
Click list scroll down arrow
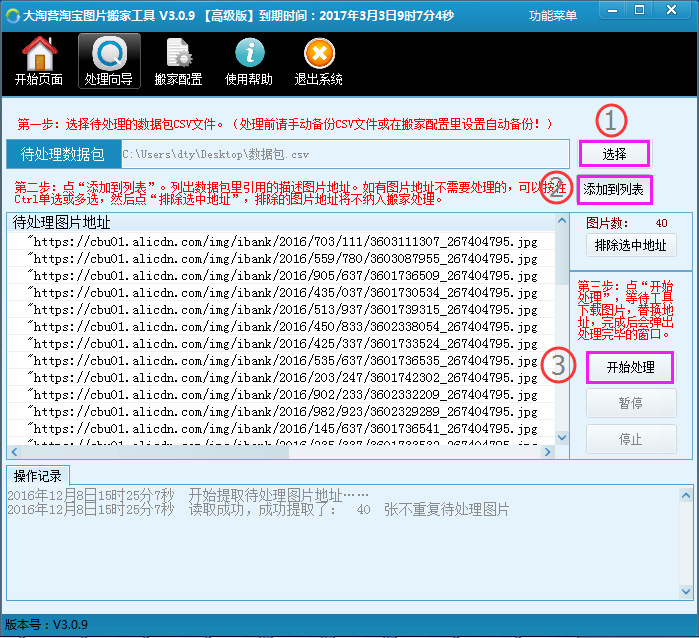coord(562,438)
